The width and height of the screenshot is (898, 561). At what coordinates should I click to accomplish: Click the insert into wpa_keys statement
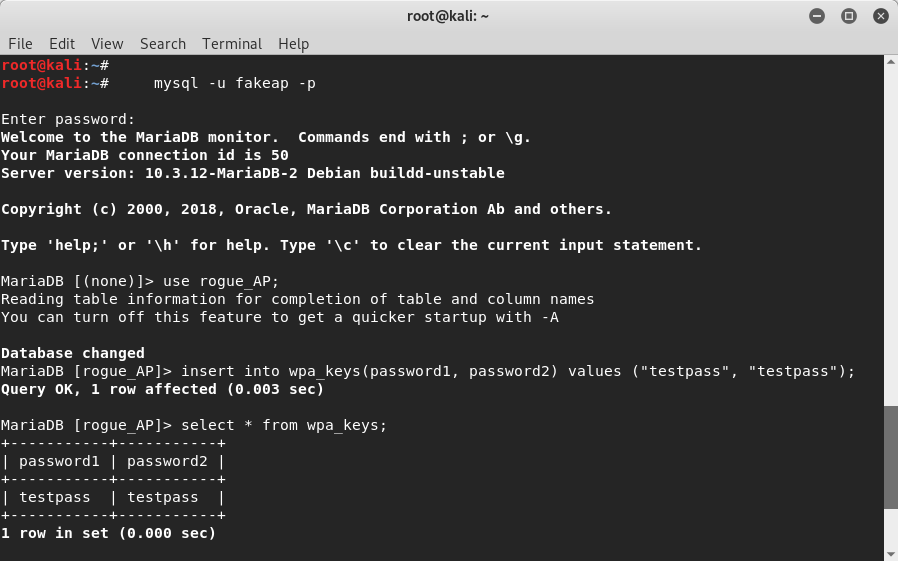(x=518, y=372)
